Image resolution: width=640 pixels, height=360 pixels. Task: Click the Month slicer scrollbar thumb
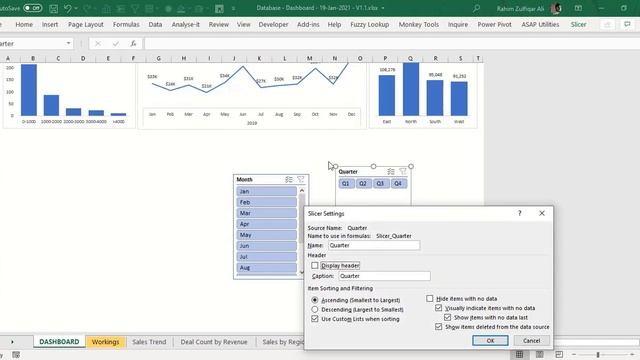(302, 218)
